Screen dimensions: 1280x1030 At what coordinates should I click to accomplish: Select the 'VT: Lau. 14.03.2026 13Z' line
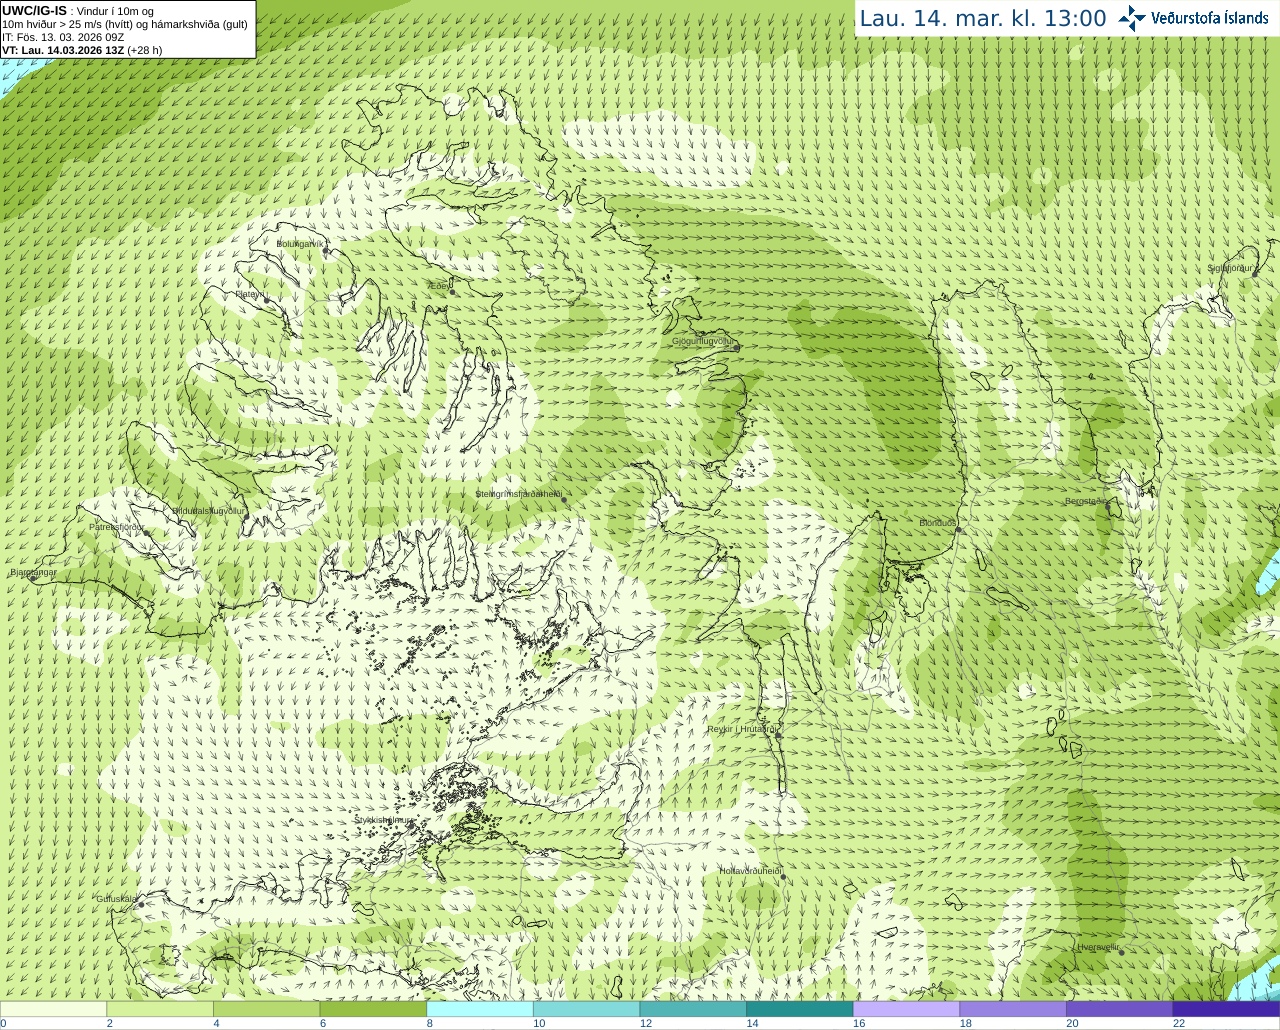coord(63,50)
